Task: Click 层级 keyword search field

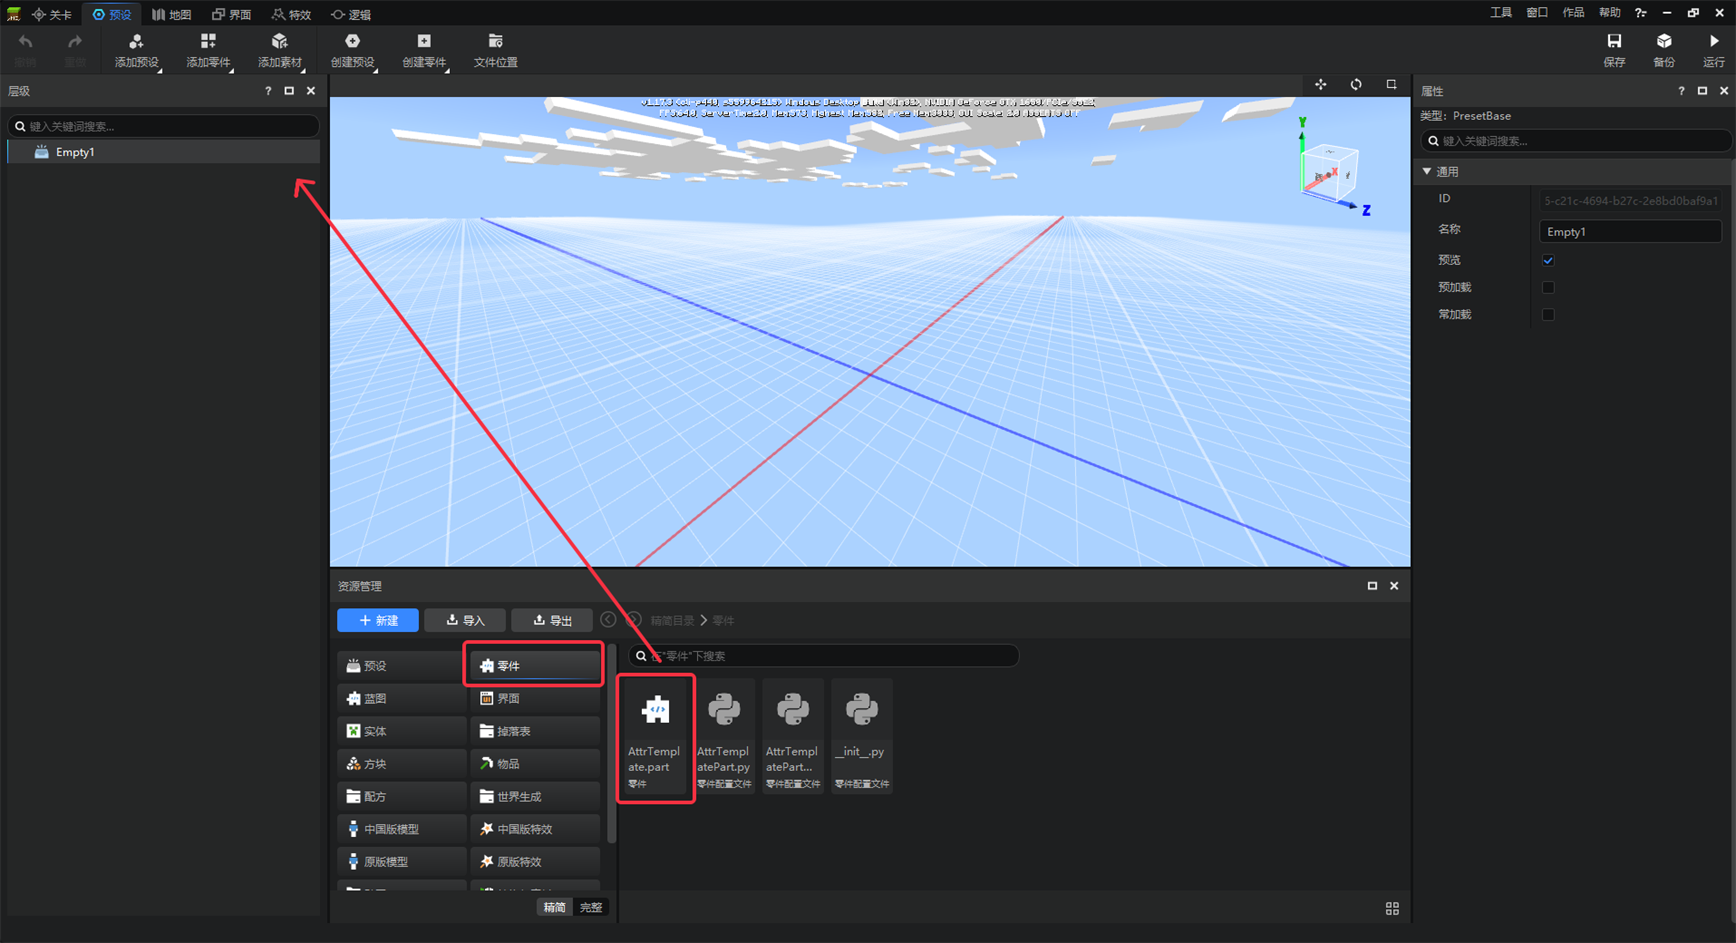Action: click(x=163, y=126)
